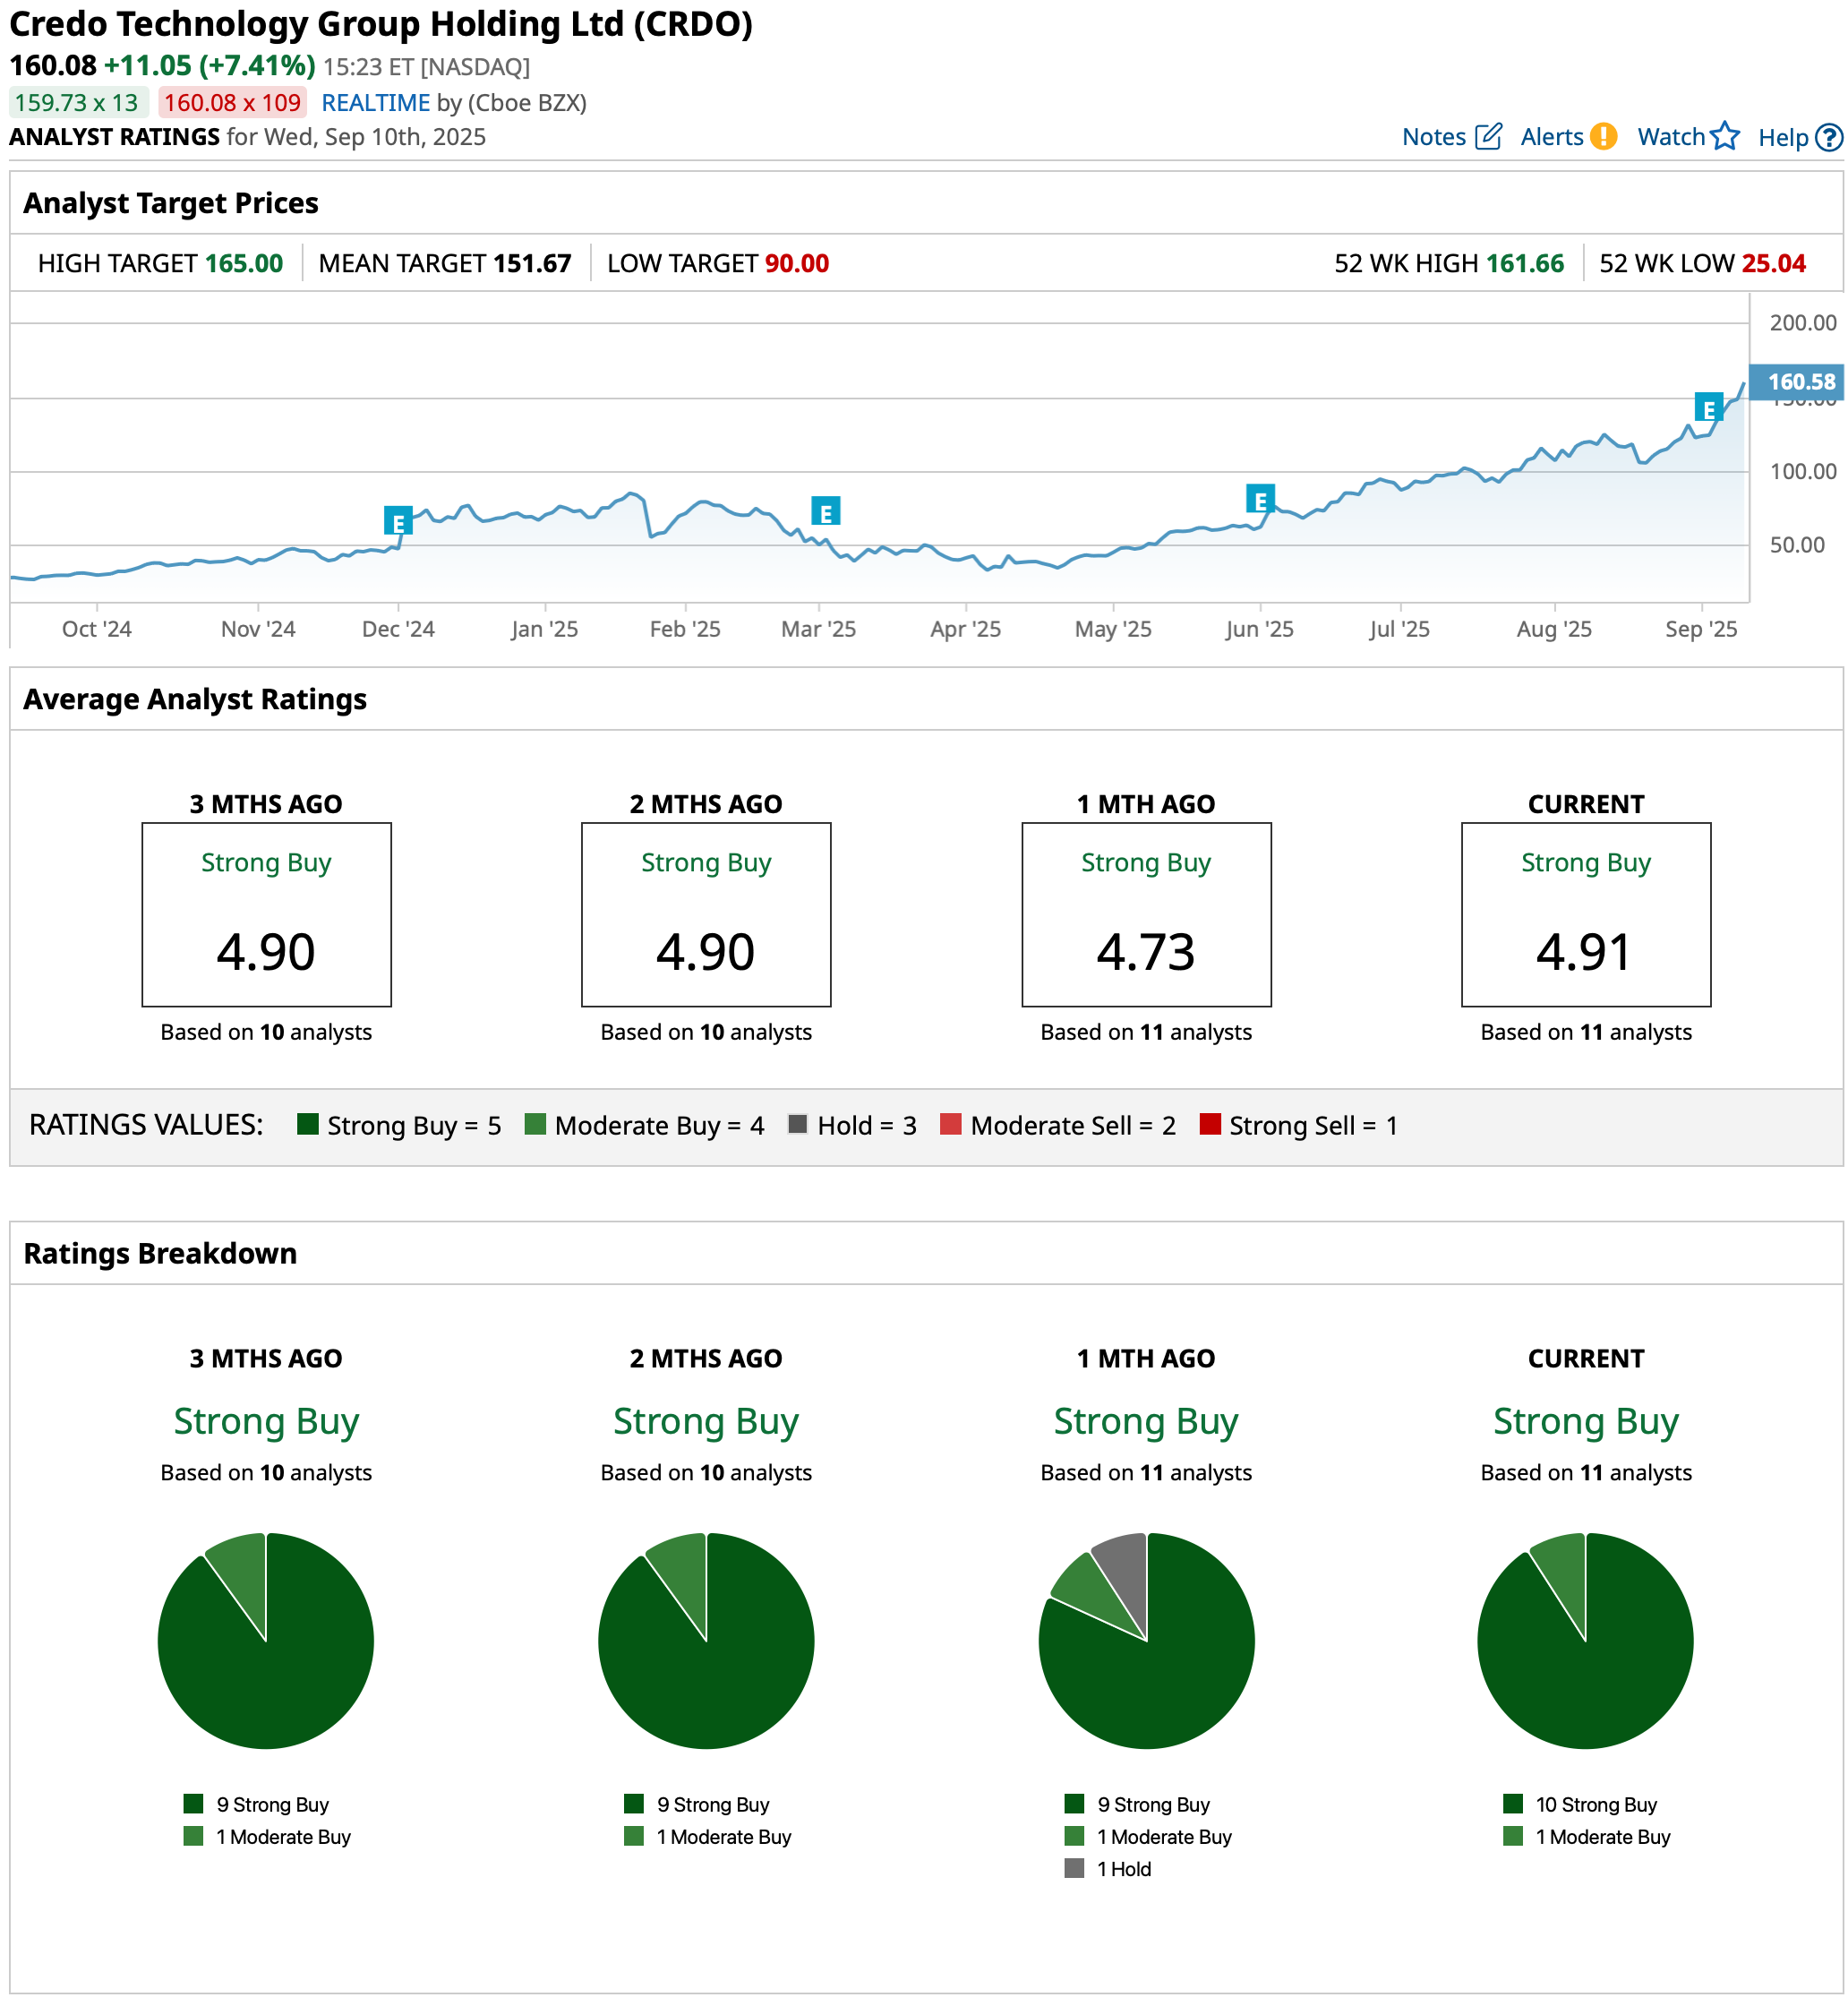Click the +11.05 (+7.41%) price change
Viewport: 1848px width, 2006px height.
click(x=210, y=66)
